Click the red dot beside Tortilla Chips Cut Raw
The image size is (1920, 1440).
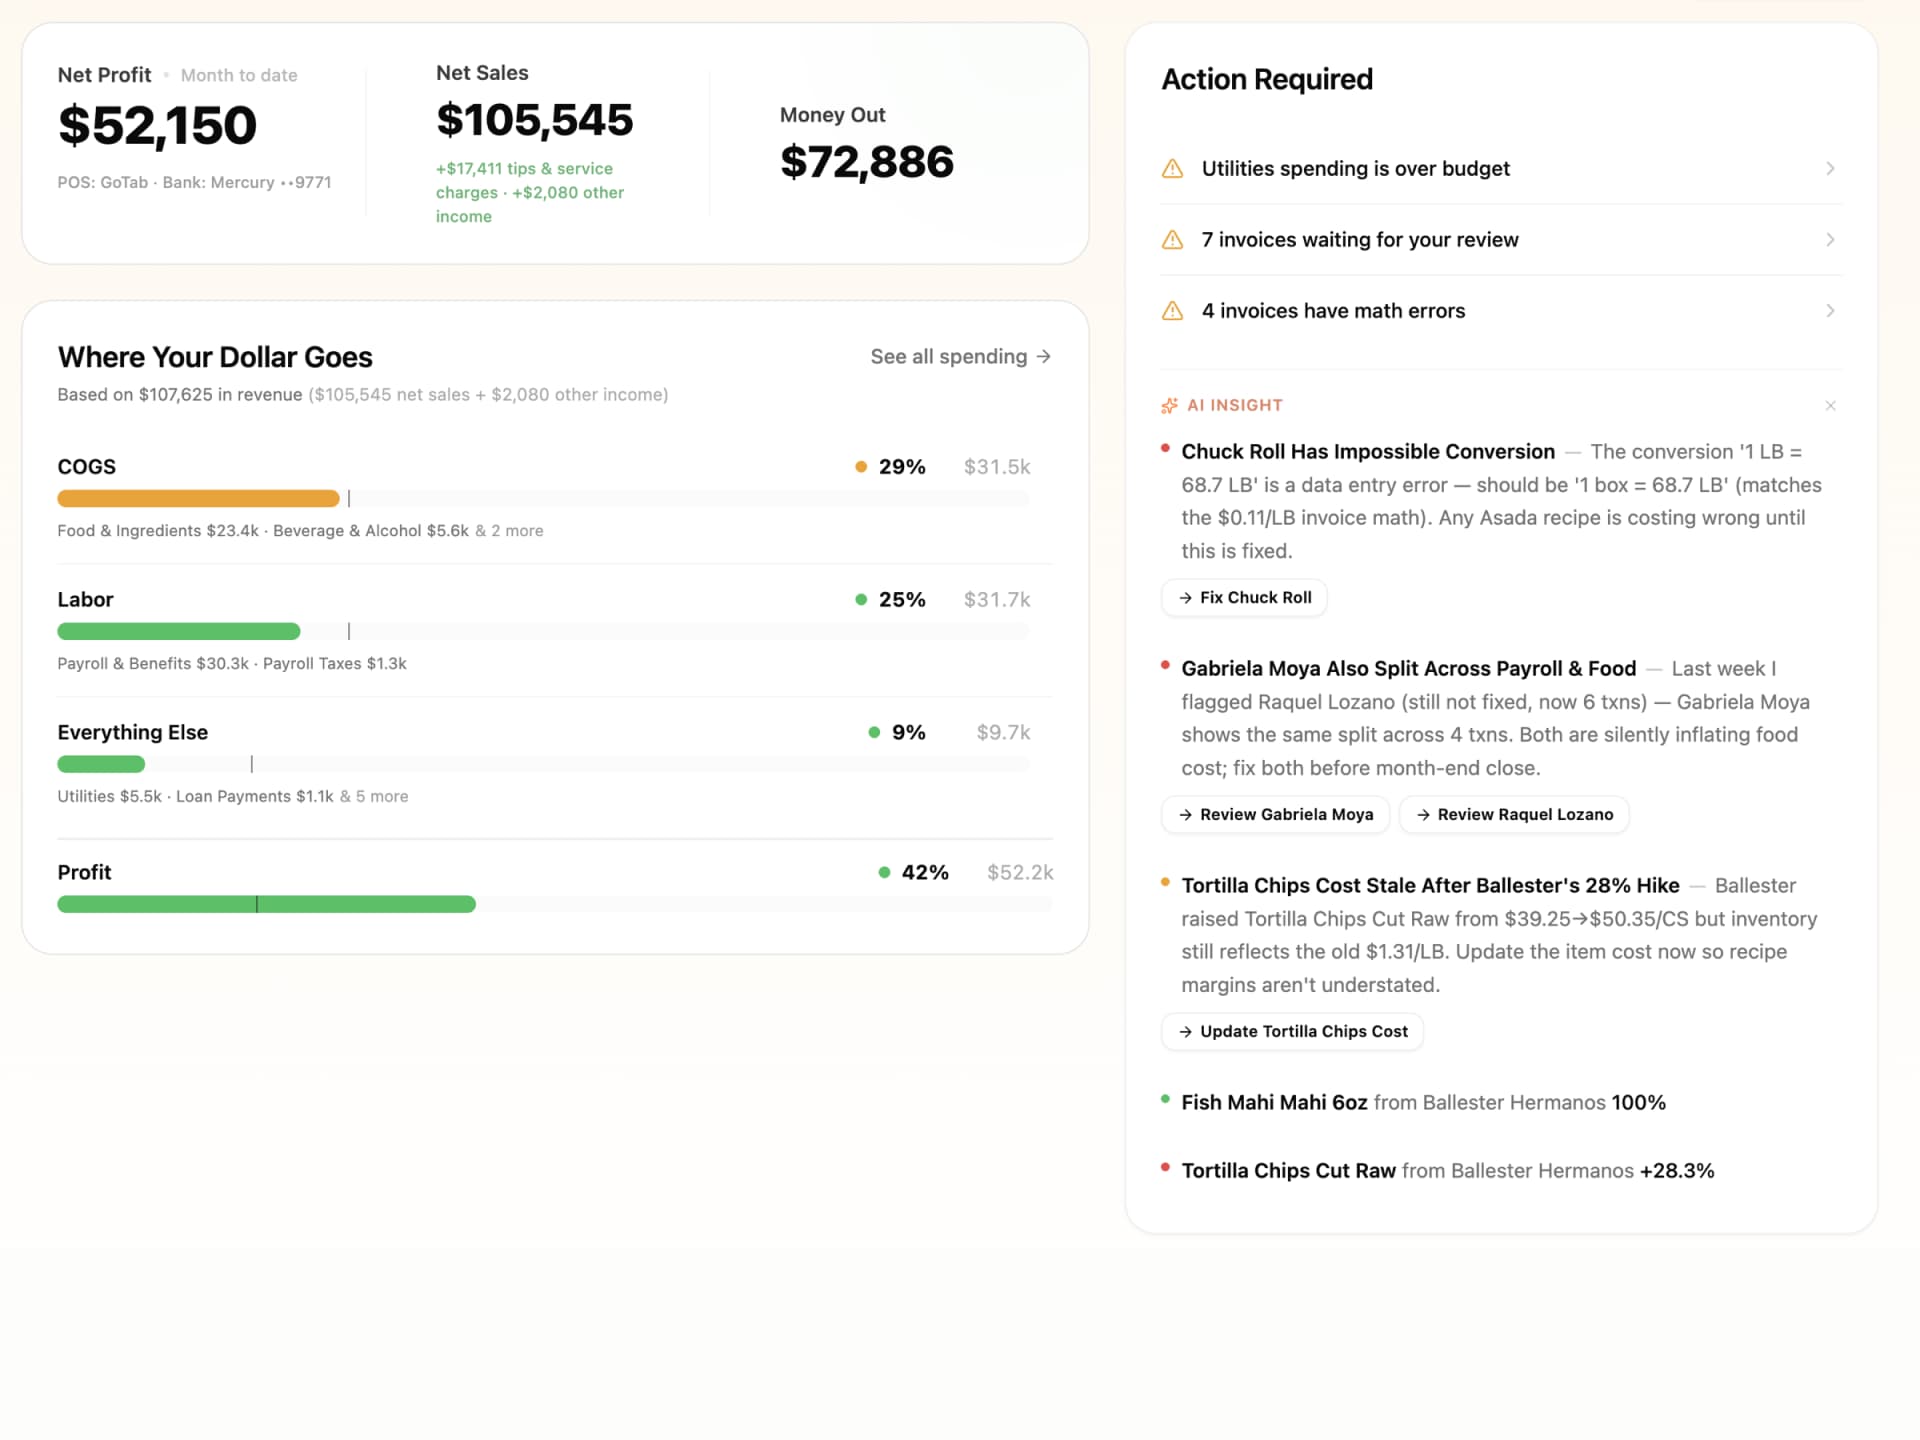point(1164,1166)
